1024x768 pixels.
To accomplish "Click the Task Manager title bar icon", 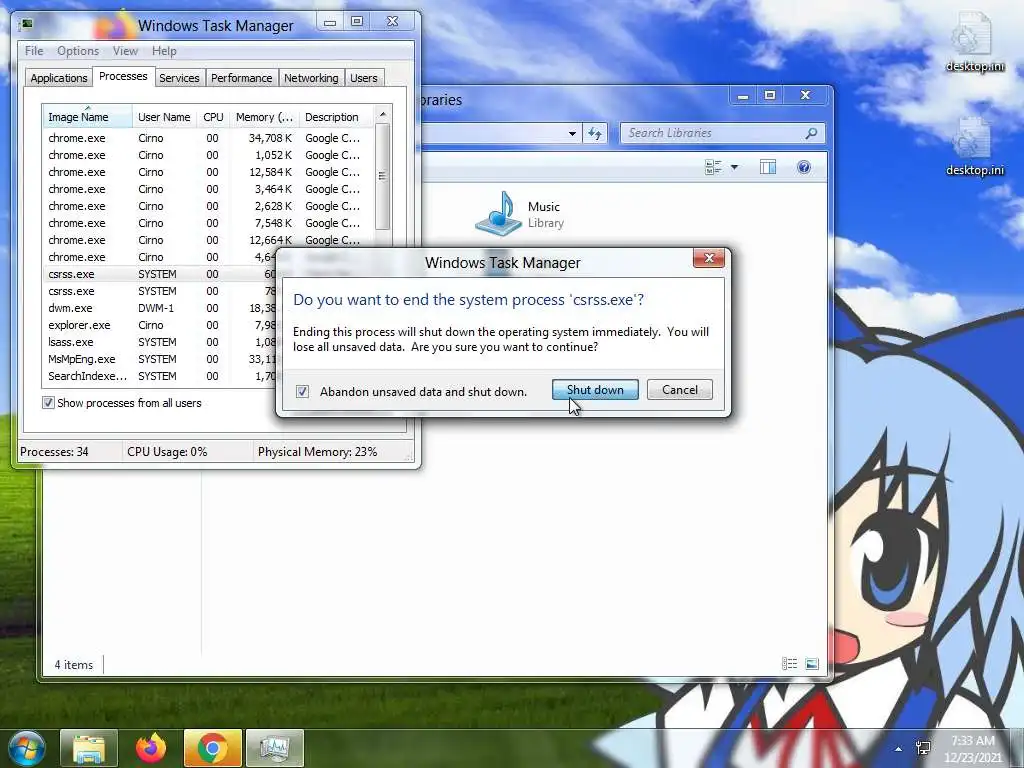I will (x=26, y=25).
